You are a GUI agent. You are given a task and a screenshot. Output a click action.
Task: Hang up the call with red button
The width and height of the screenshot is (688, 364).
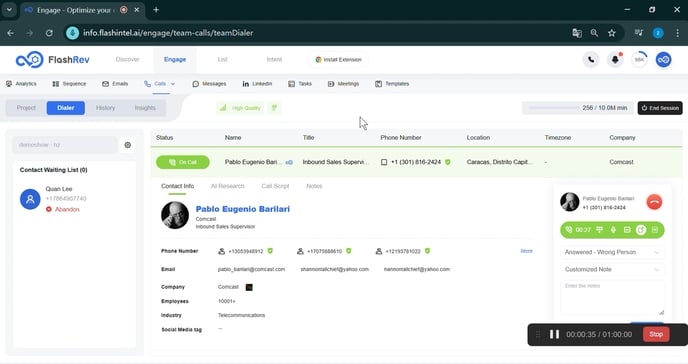(654, 202)
